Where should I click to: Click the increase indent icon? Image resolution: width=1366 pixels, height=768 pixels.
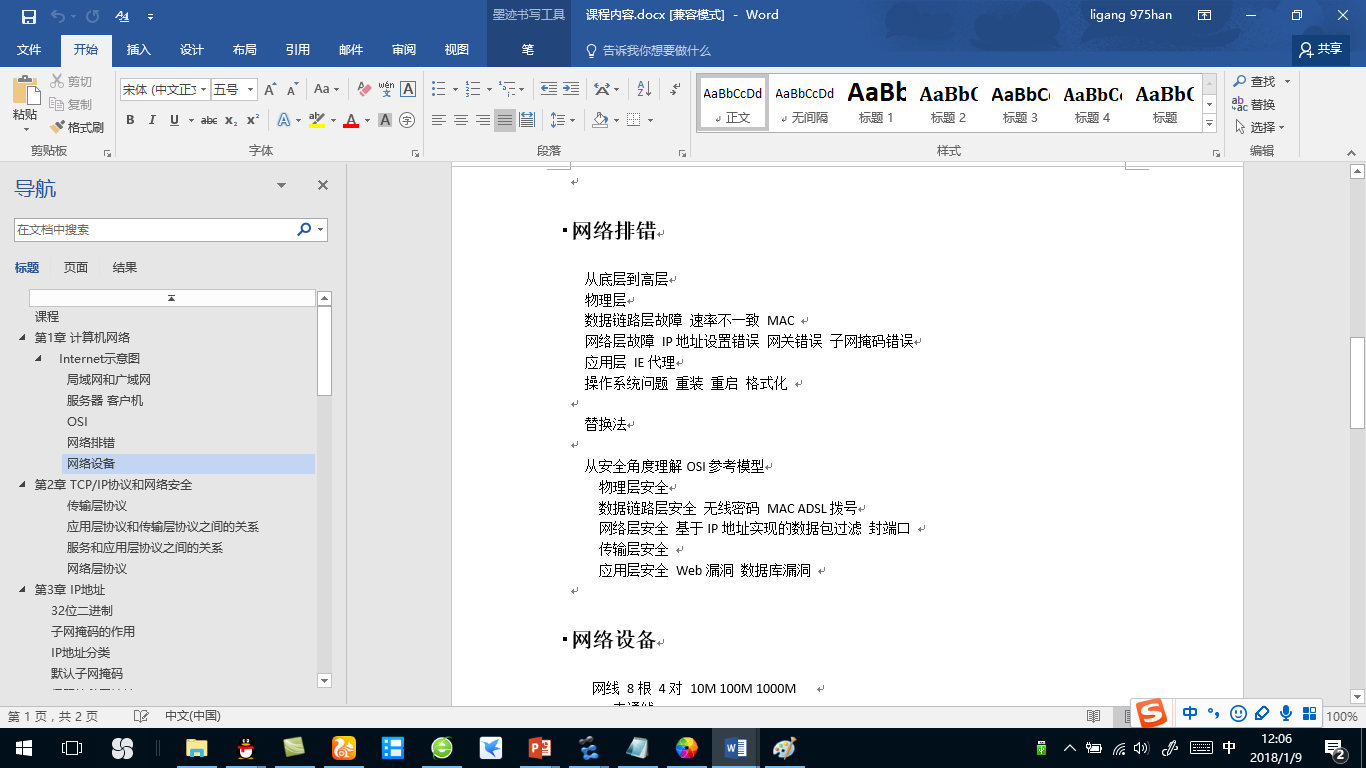pos(571,89)
